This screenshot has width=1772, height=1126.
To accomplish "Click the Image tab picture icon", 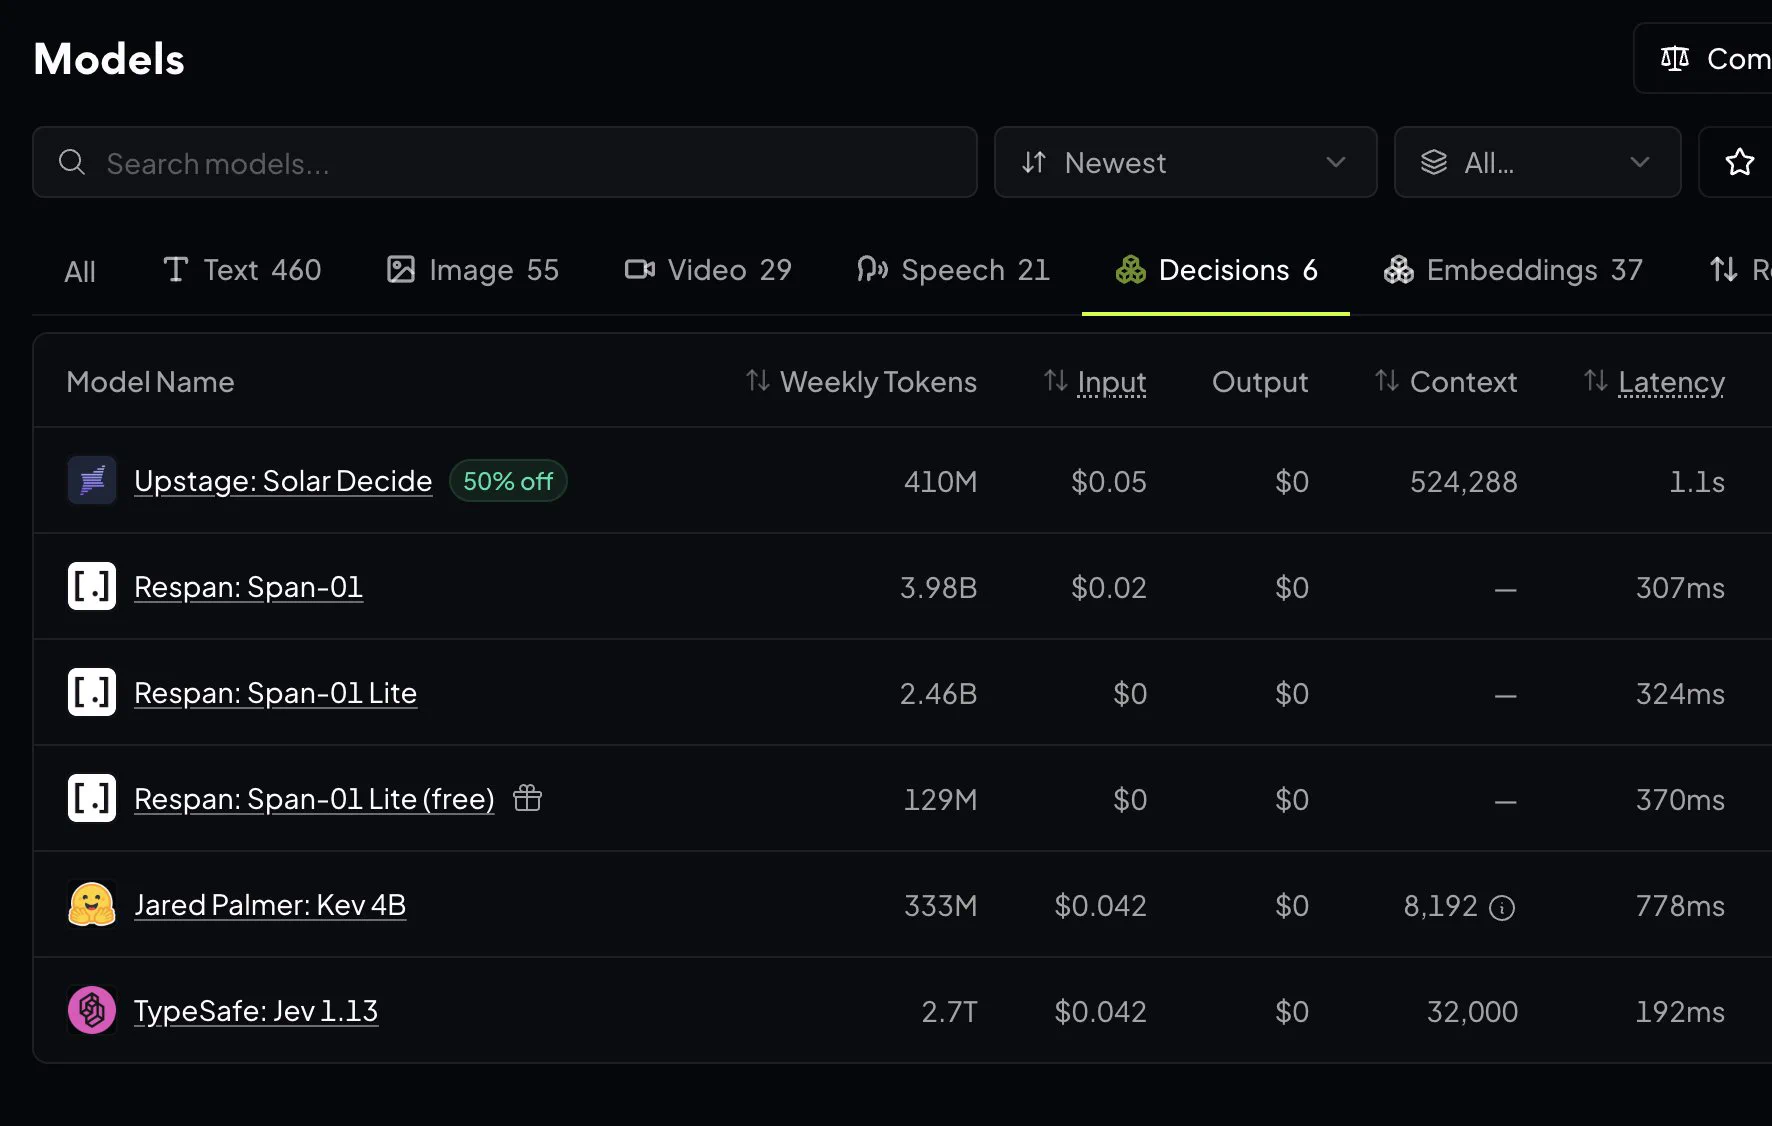I will click(400, 269).
